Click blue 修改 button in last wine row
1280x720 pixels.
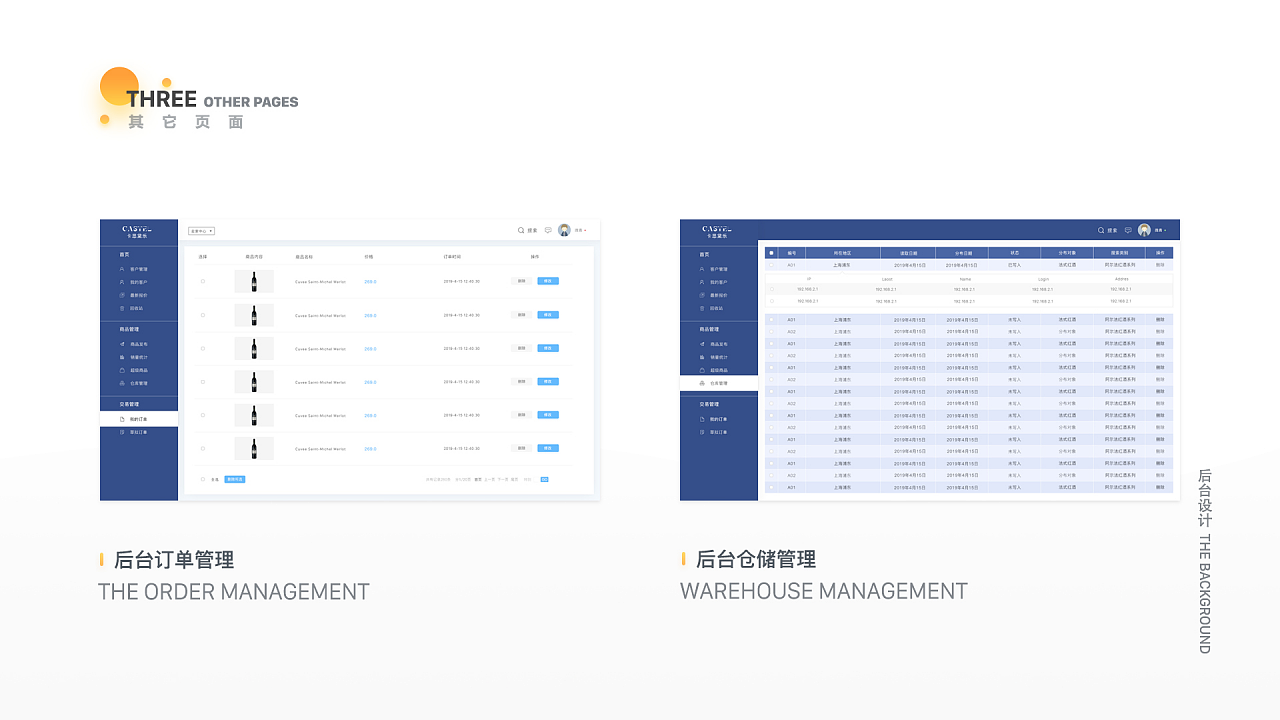548,448
